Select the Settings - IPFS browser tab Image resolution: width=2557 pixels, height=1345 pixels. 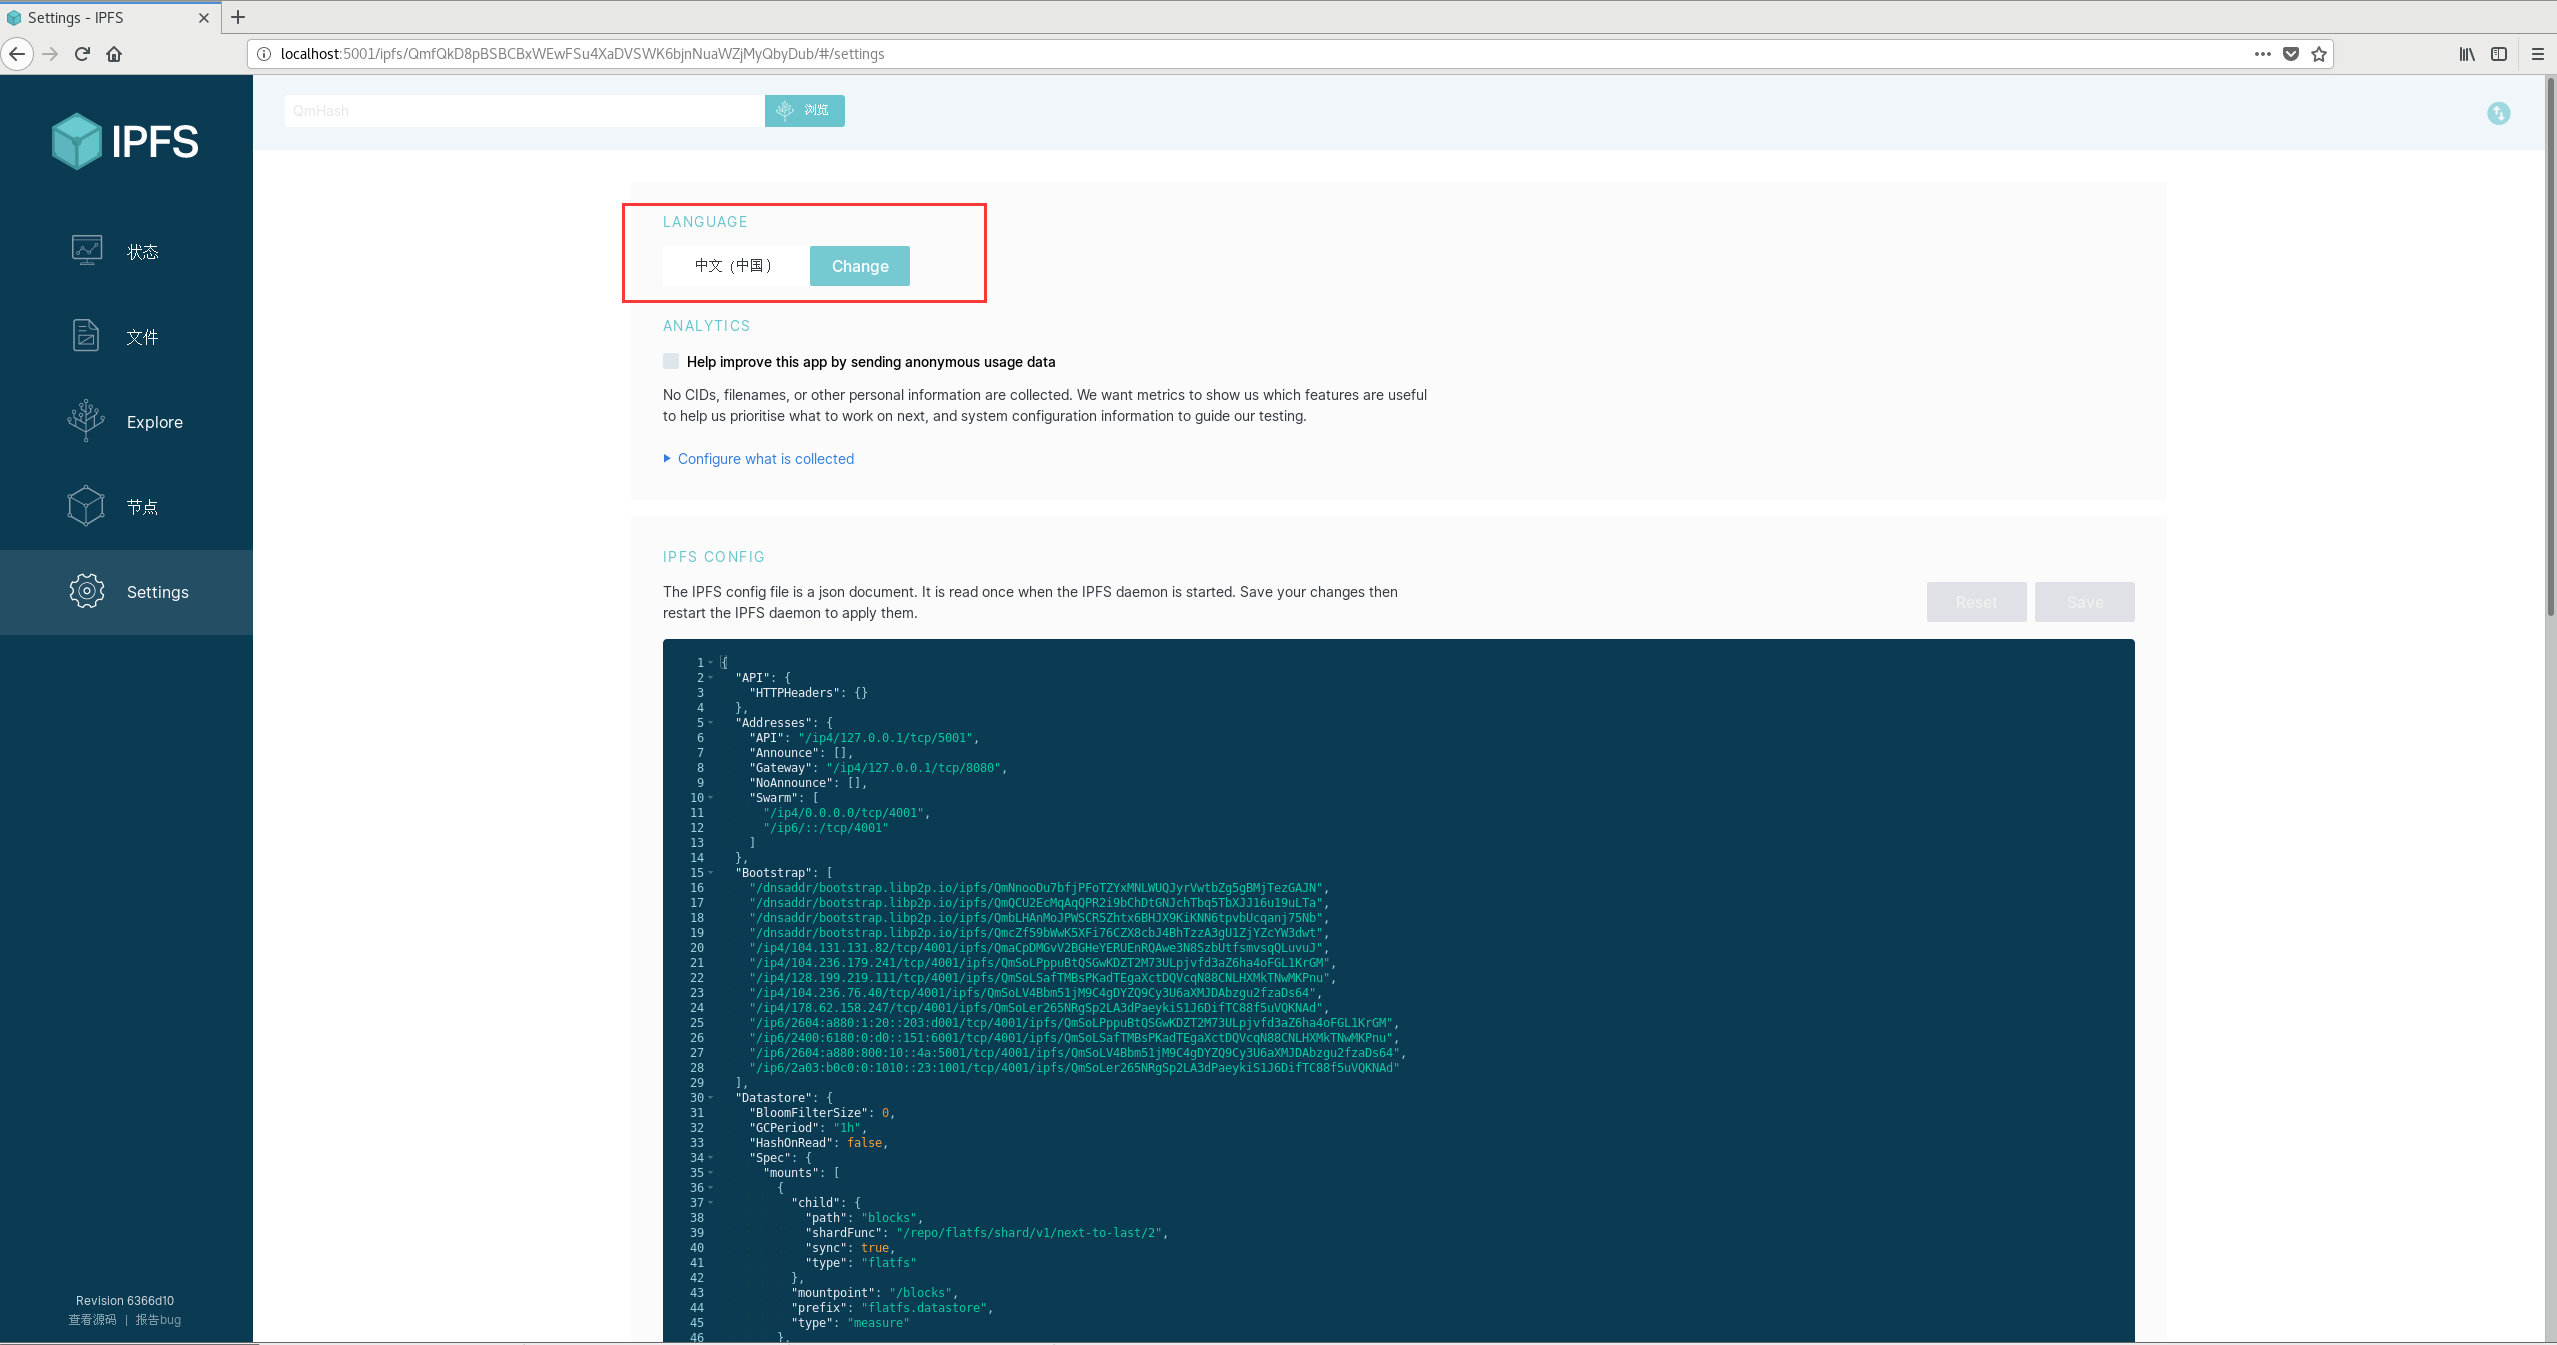pyautogui.click(x=100, y=17)
